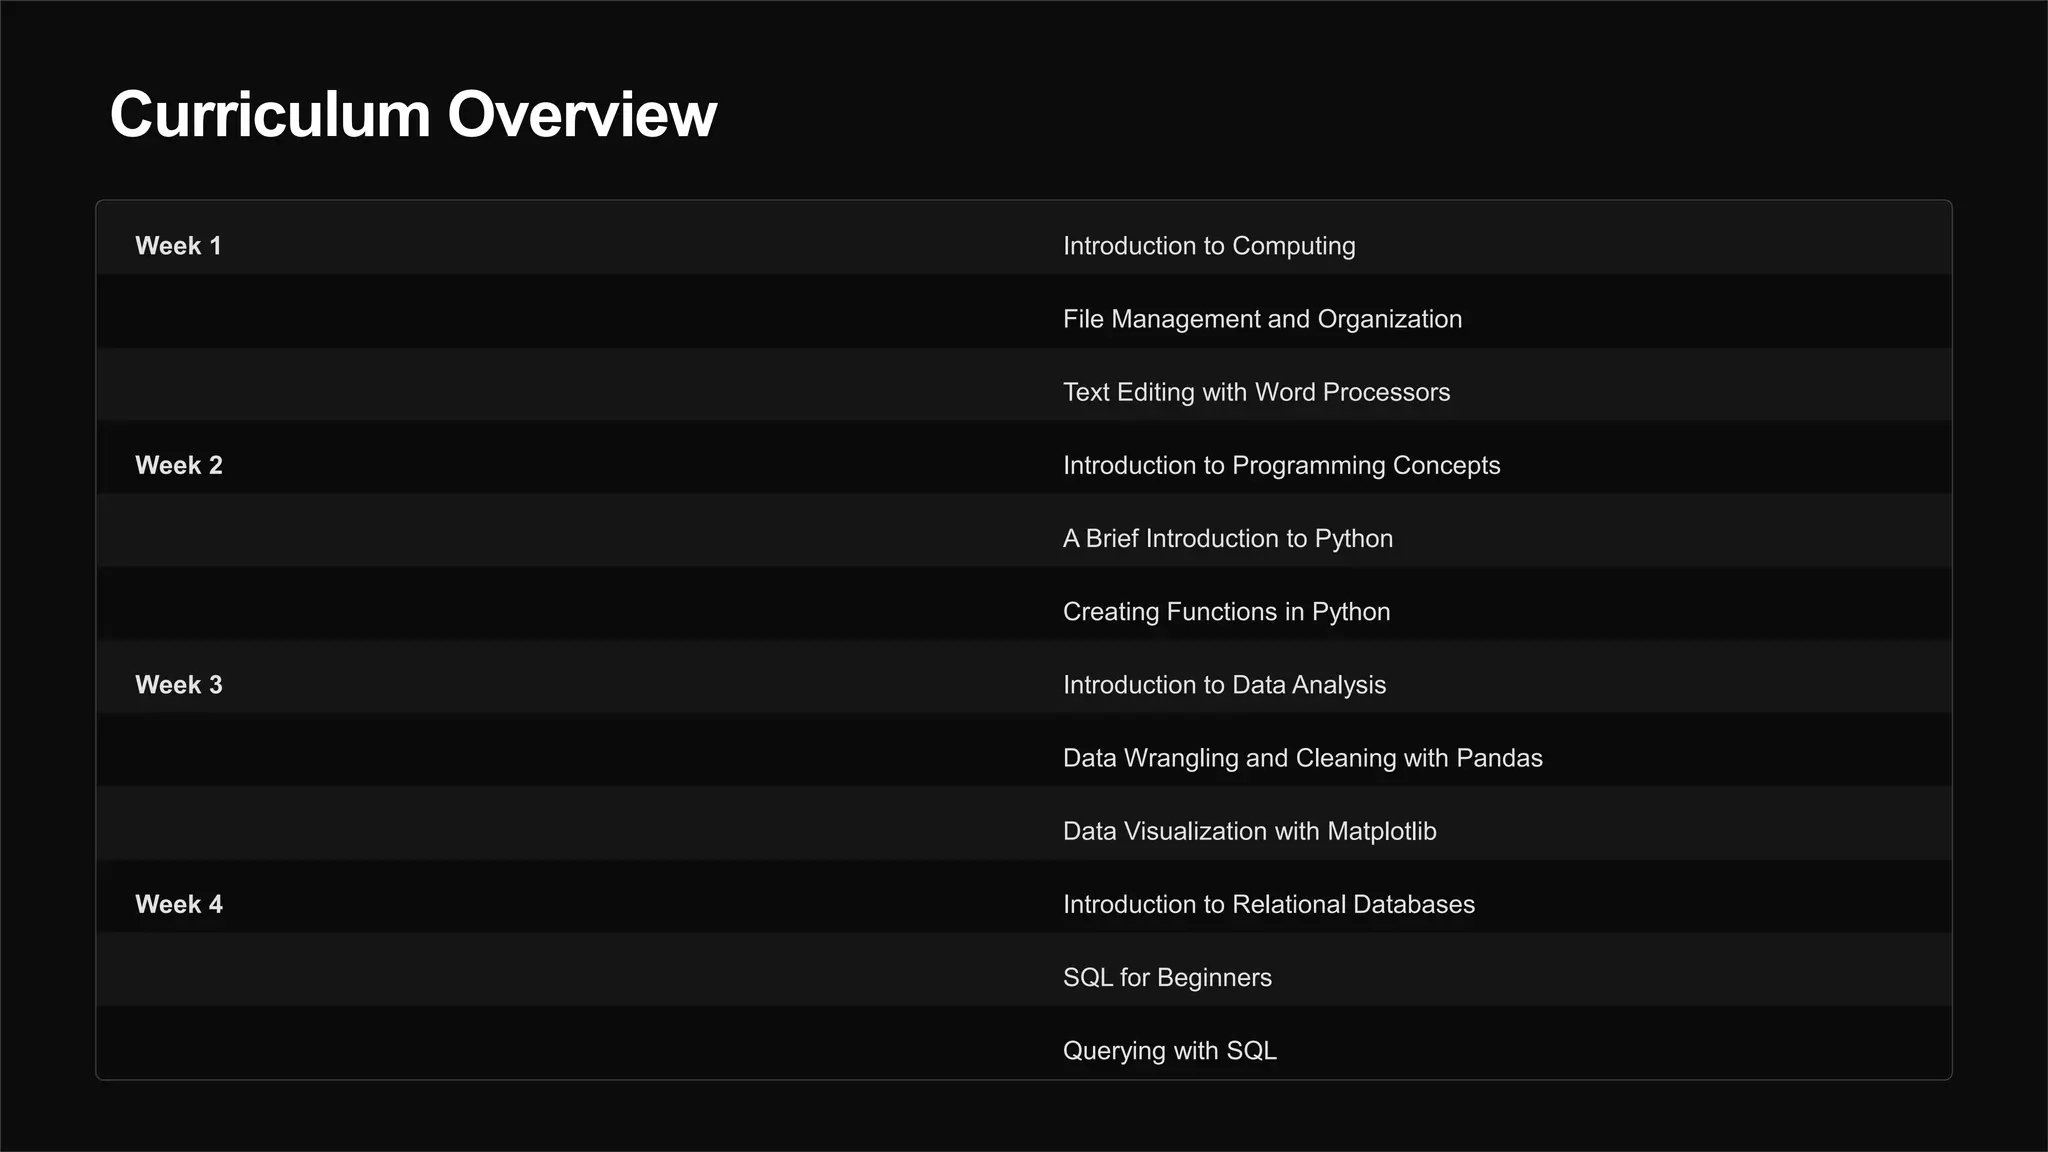
Task: Select the Week 3 label
Action: click(x=179, y=685)
